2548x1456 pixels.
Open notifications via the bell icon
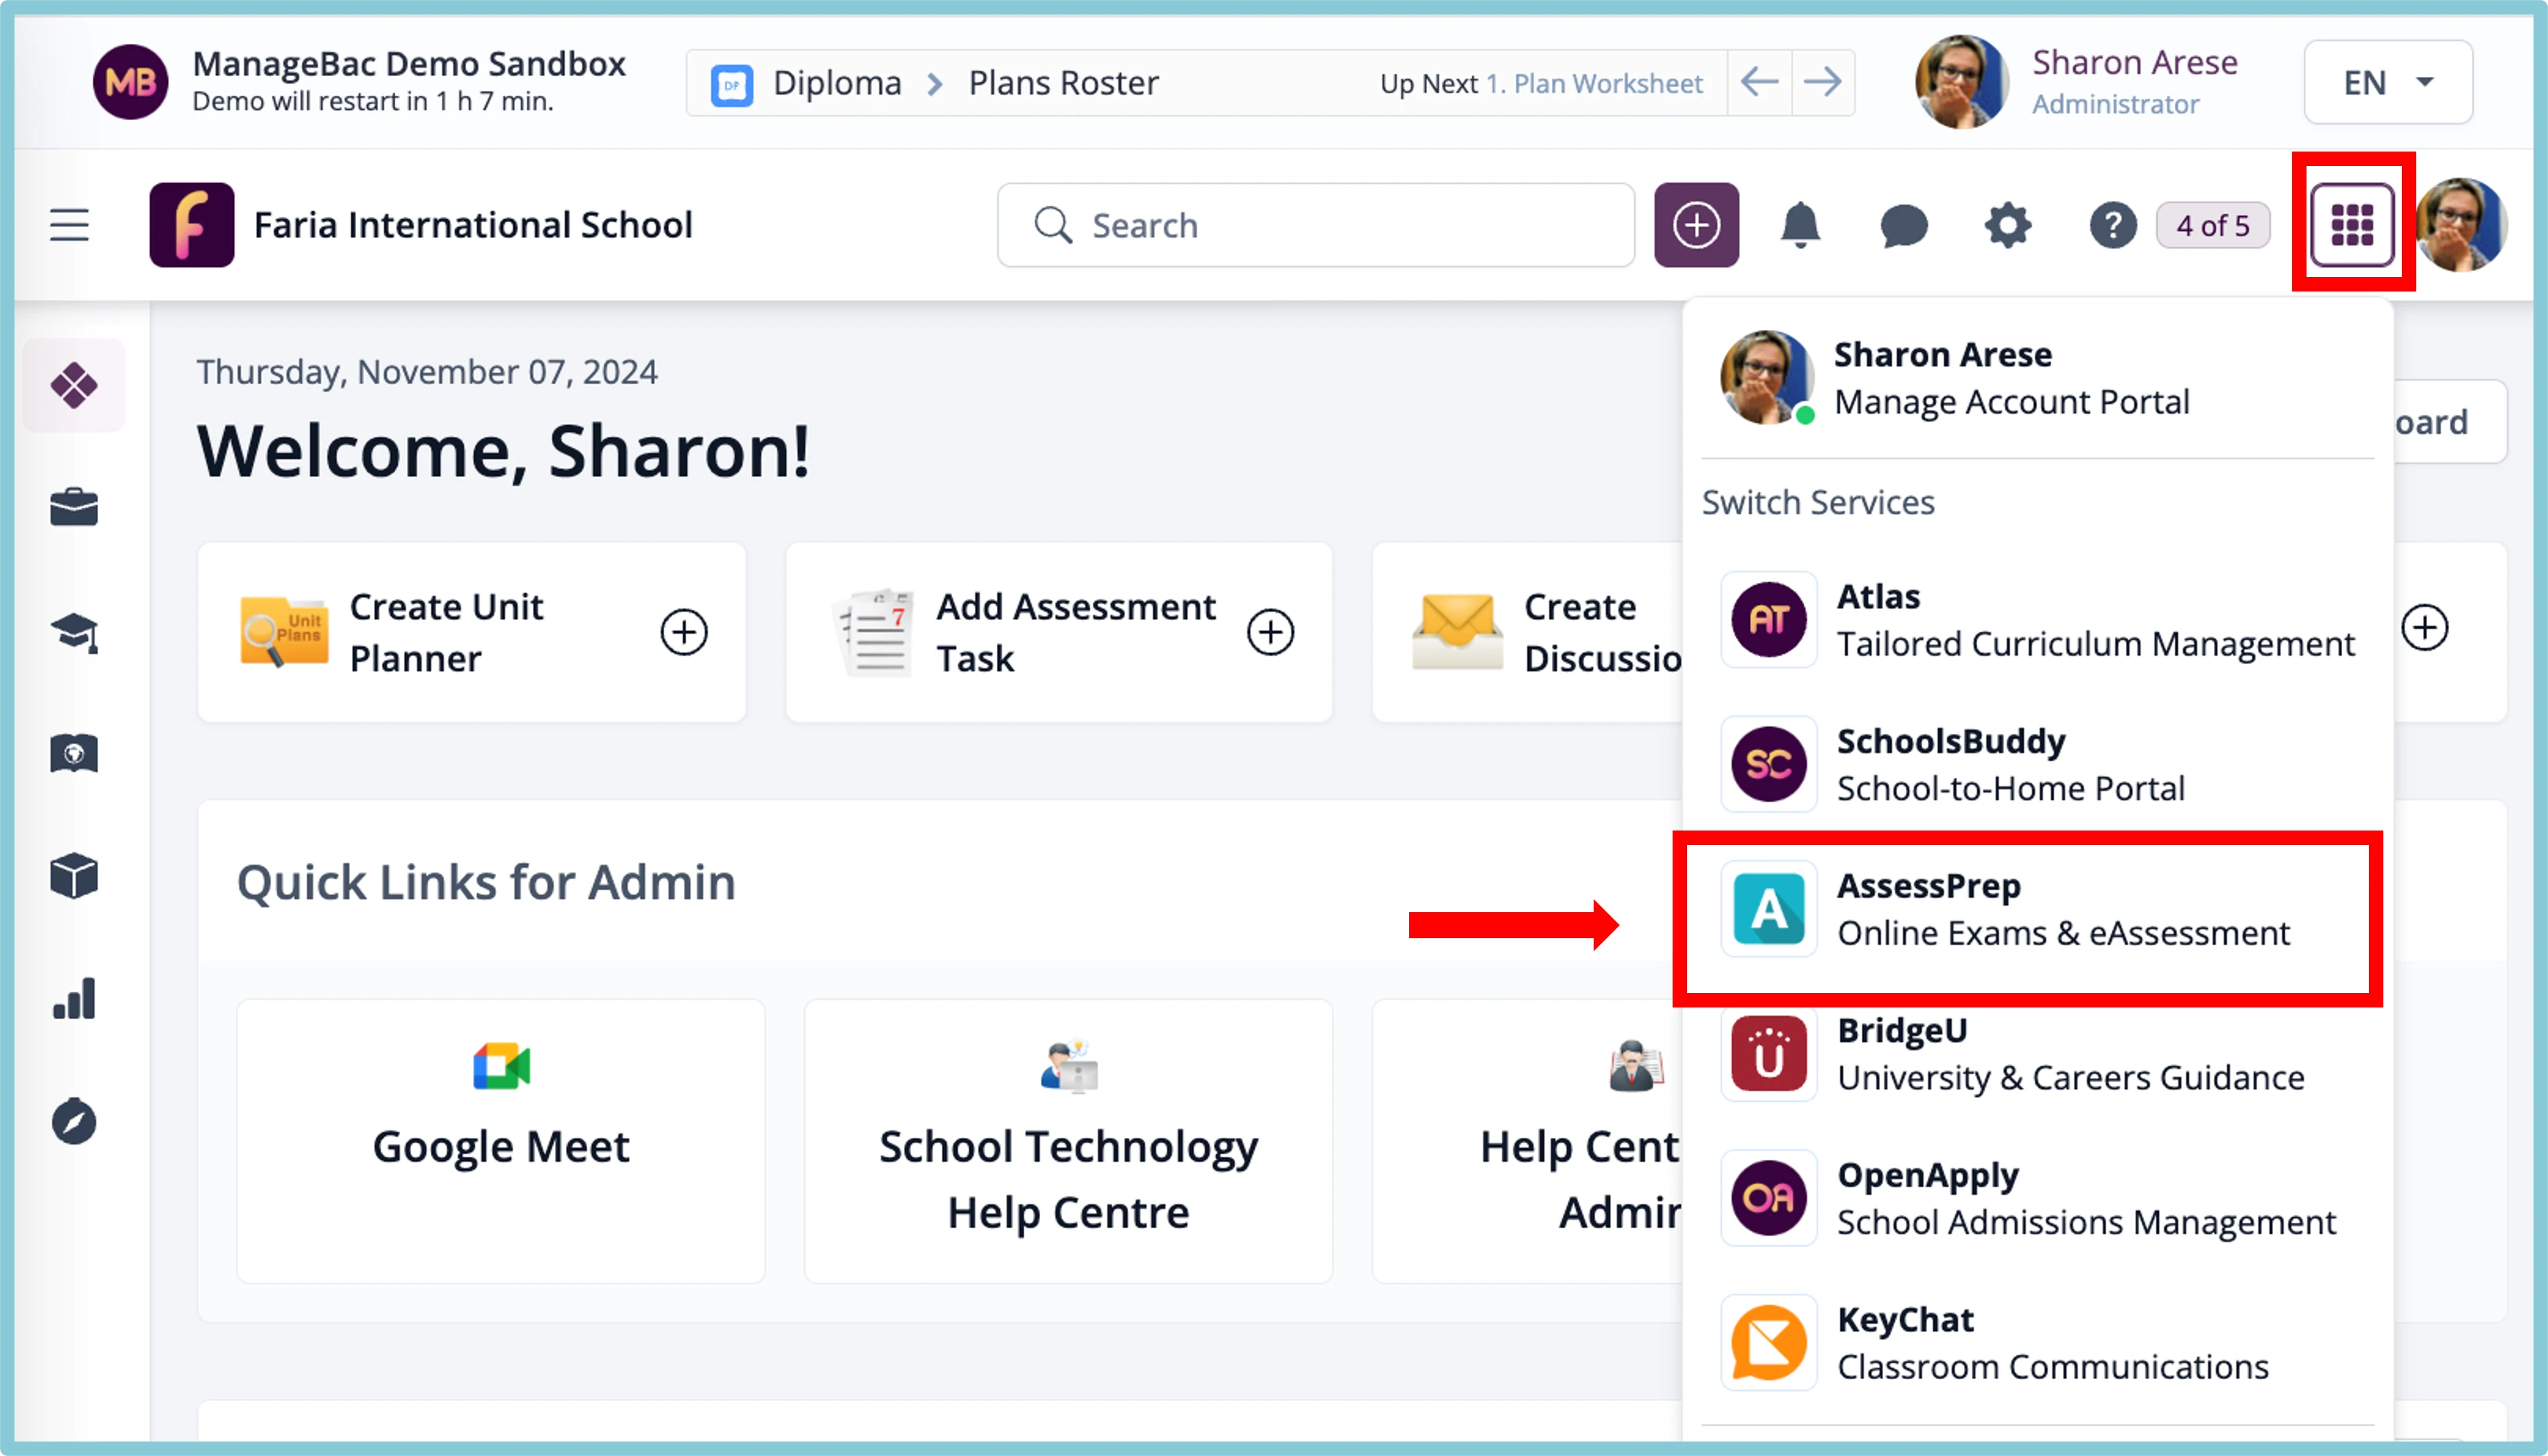pyautogui.click(x=1801, y=225)
